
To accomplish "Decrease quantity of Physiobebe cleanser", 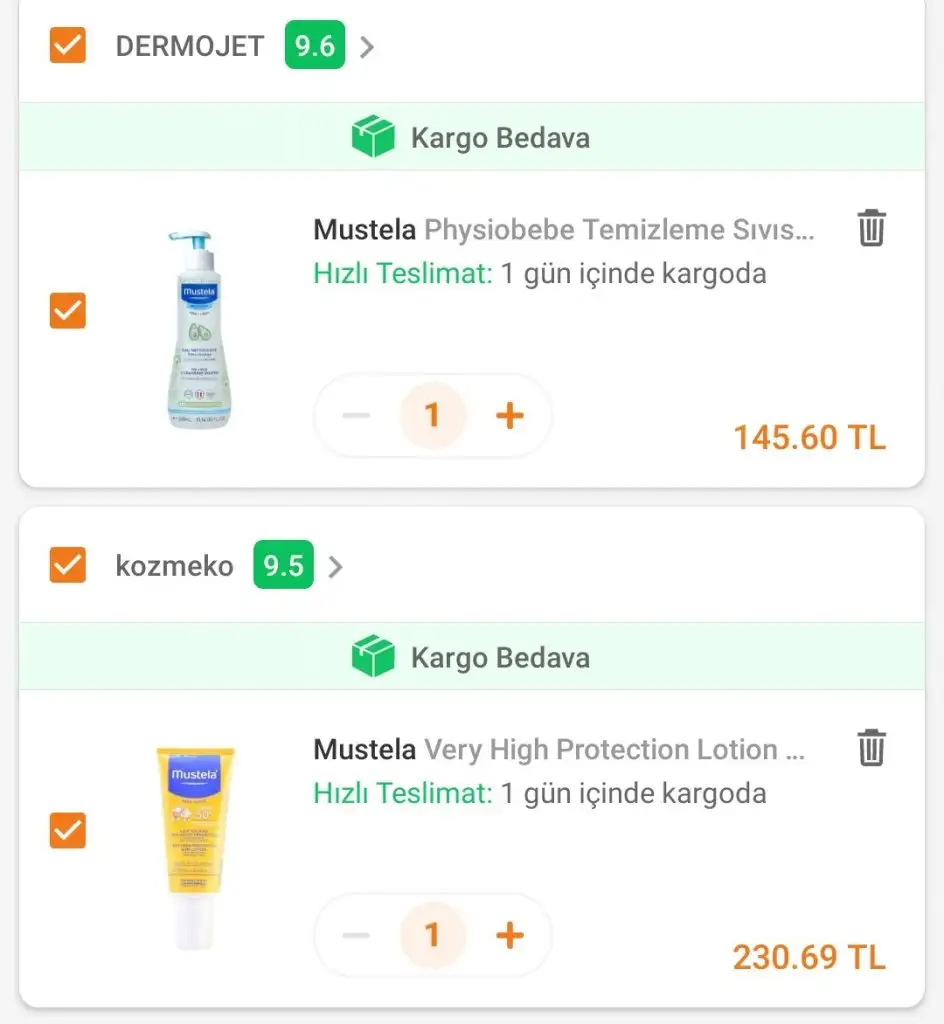I will [x=356, y=415].
